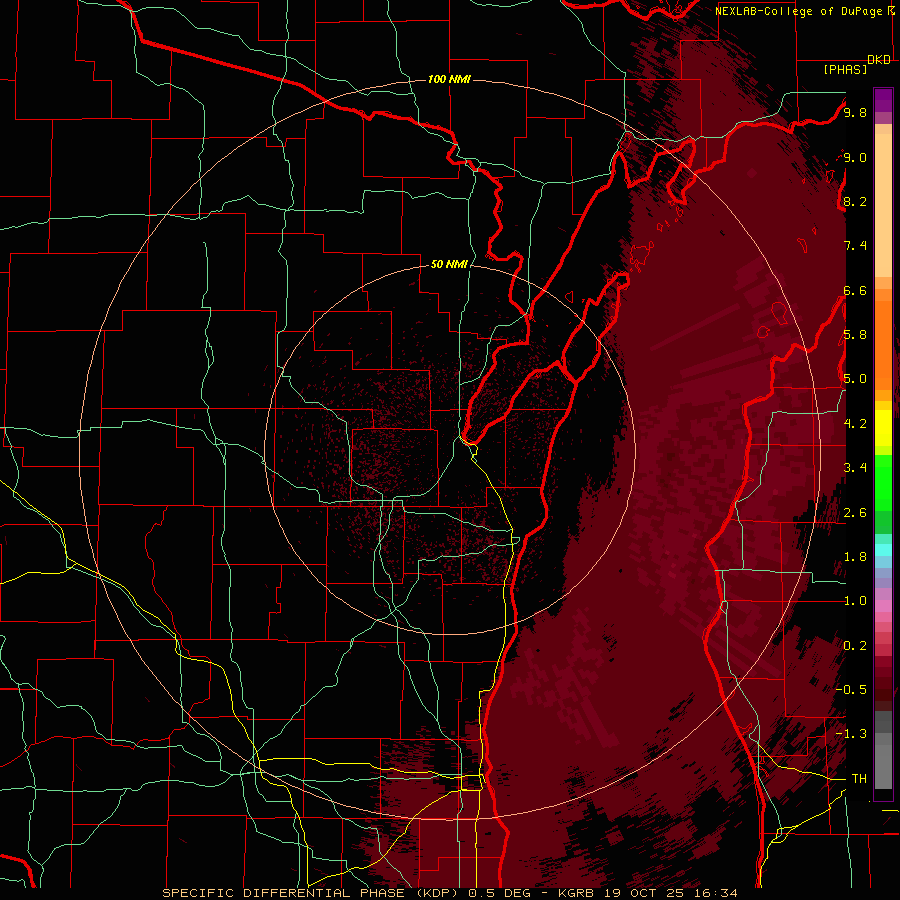Pick the pink segment of the color bar
The width and height of the screenshot is (900, 900).
[883, 606]
